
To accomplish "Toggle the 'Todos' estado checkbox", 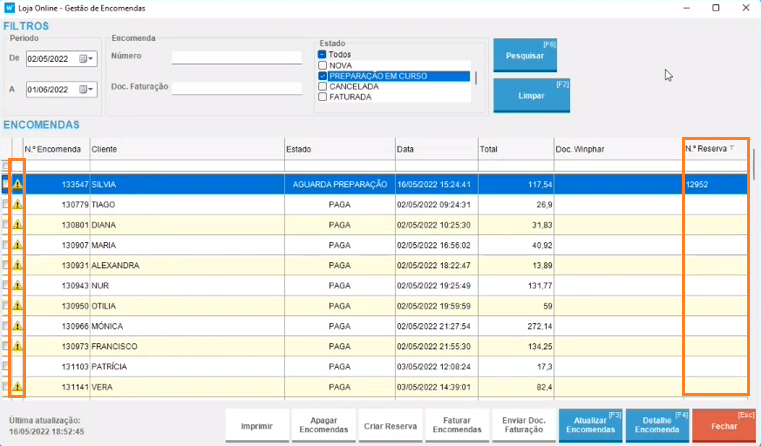I will pos(323,55).
